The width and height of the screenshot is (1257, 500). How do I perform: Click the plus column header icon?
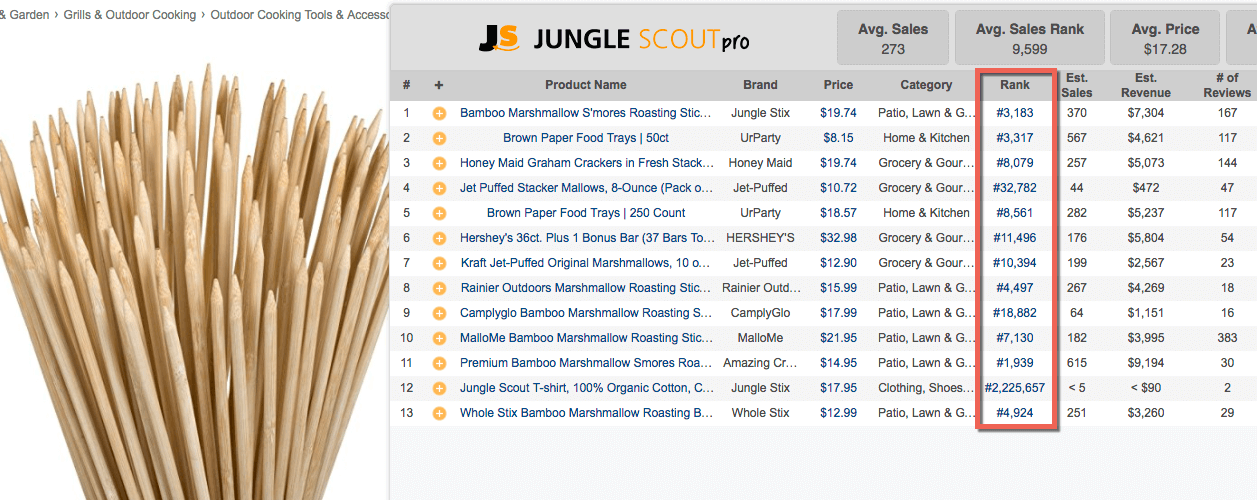pos(439,85)
